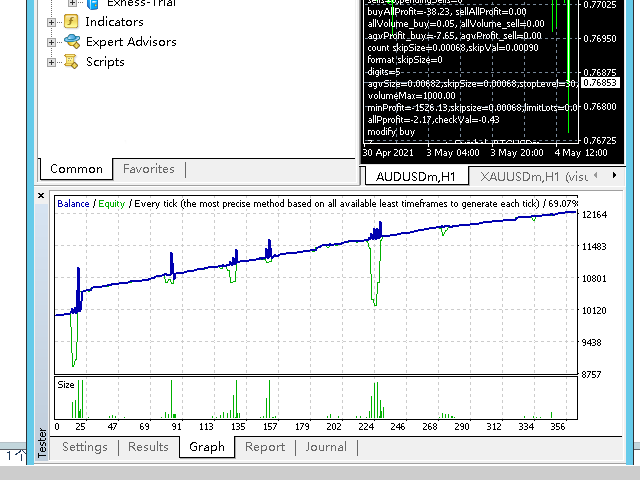Click the Expert Advisors hat icon
Viewport: 640px width, 480px height.
(72, 41)
